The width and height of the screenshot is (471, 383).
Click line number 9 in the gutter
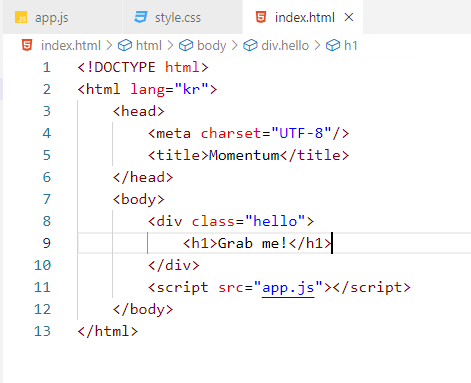click(x=47, y=243)
